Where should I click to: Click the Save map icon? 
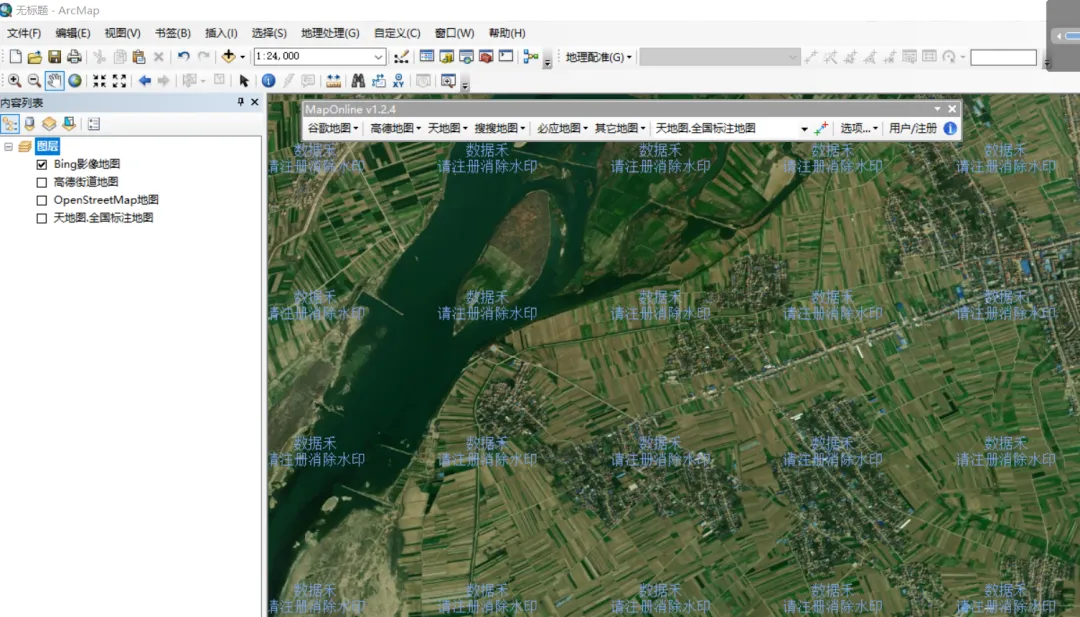click(54, 57)
